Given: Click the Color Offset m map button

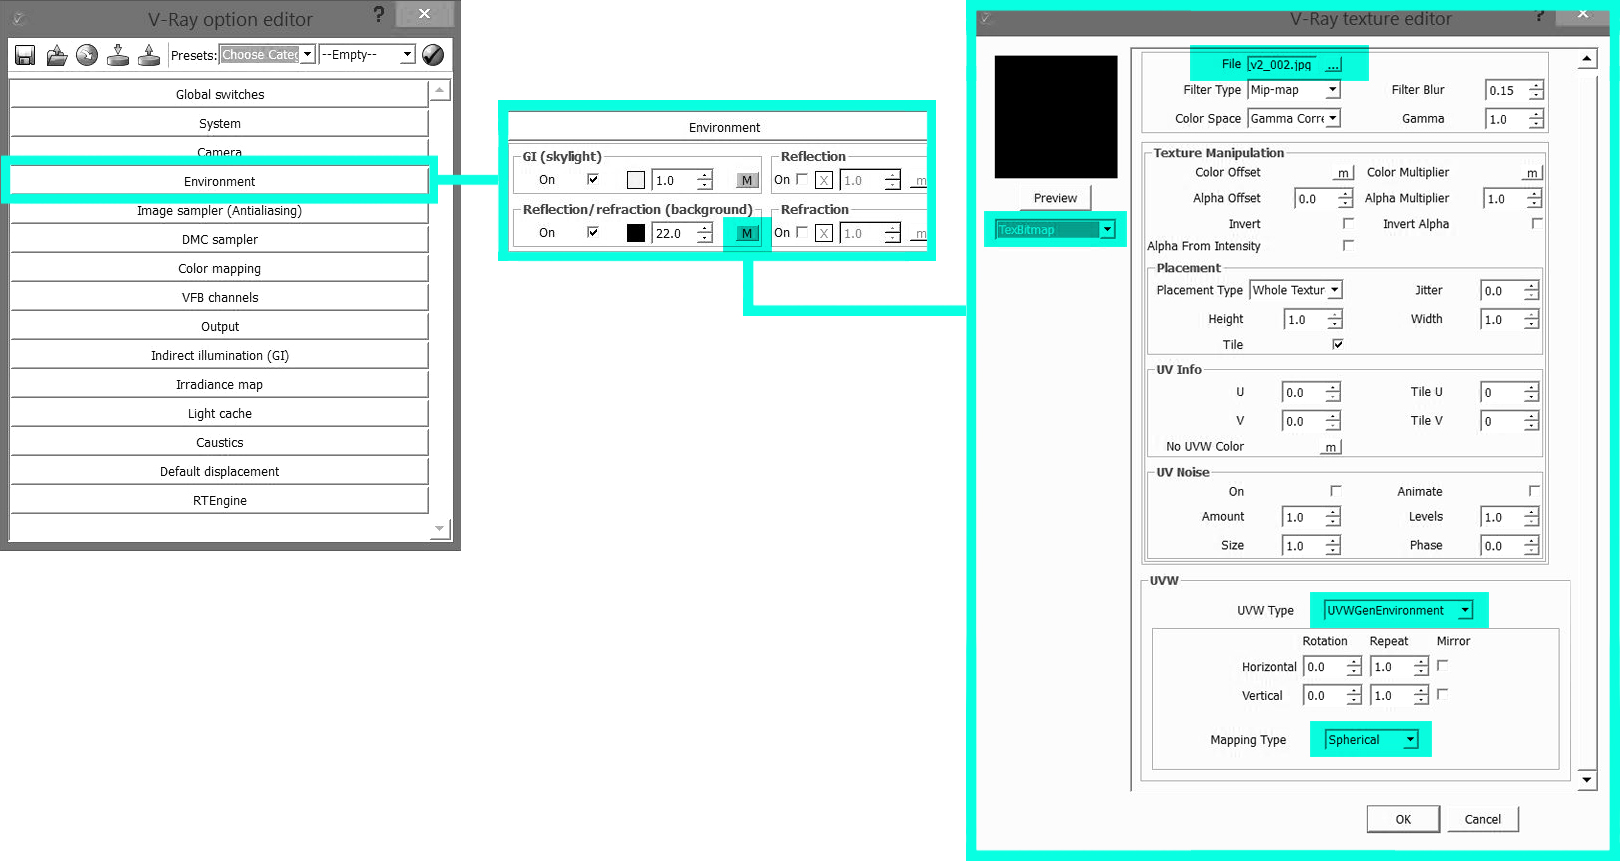Looking at the screenshot, I should click(x=1344, y=173).
